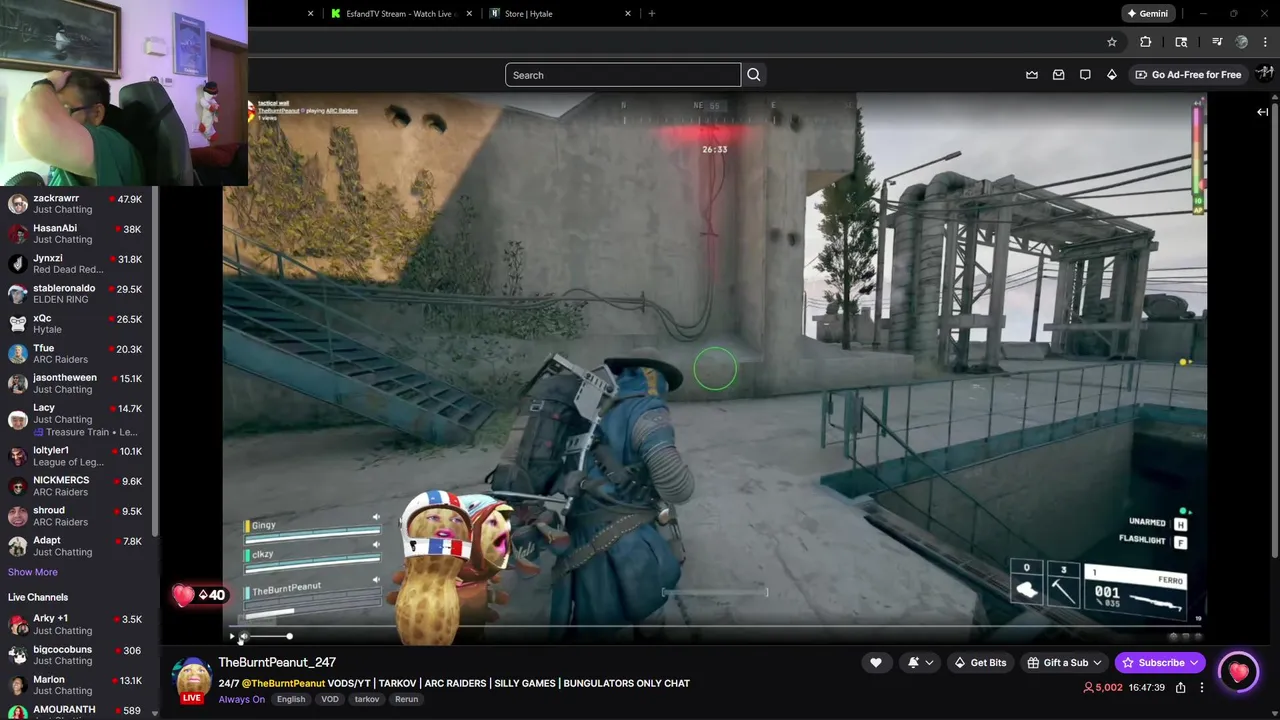The width and height of the screenshot is (1280, 720).
Task: Click shroud's avatar in sidebar
Action: [18, 516]
